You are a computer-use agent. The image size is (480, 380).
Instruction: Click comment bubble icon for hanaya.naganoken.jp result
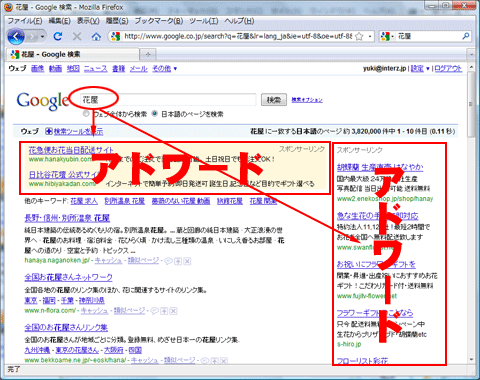click(x=168, y=261)
